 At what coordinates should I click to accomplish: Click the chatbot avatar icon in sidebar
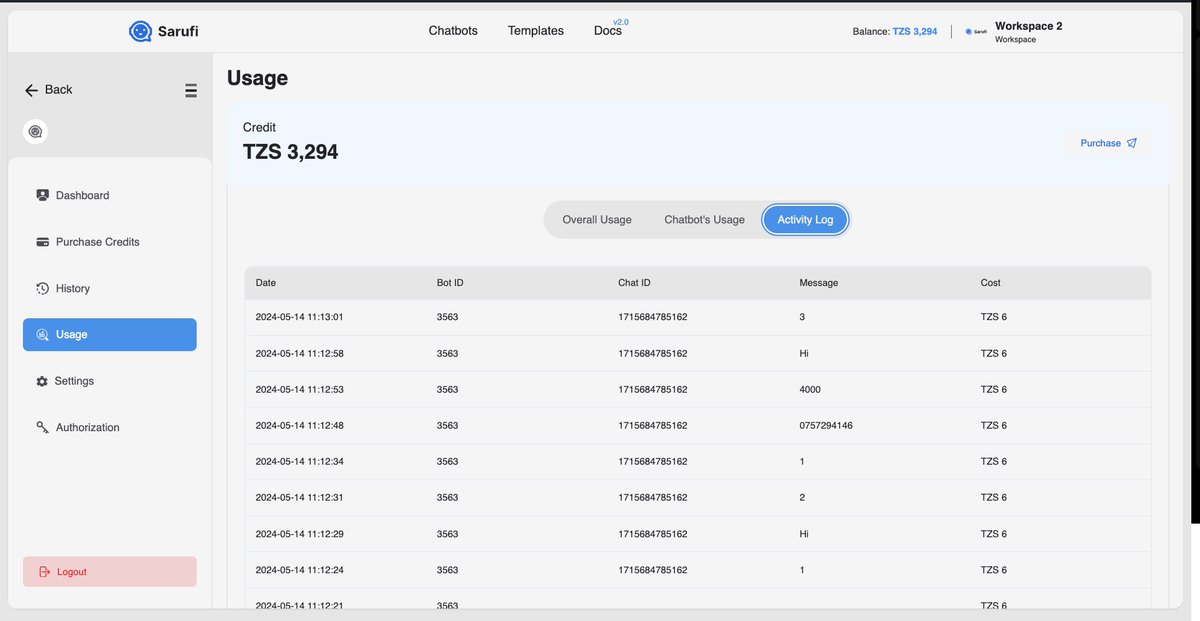click(35, 131)
